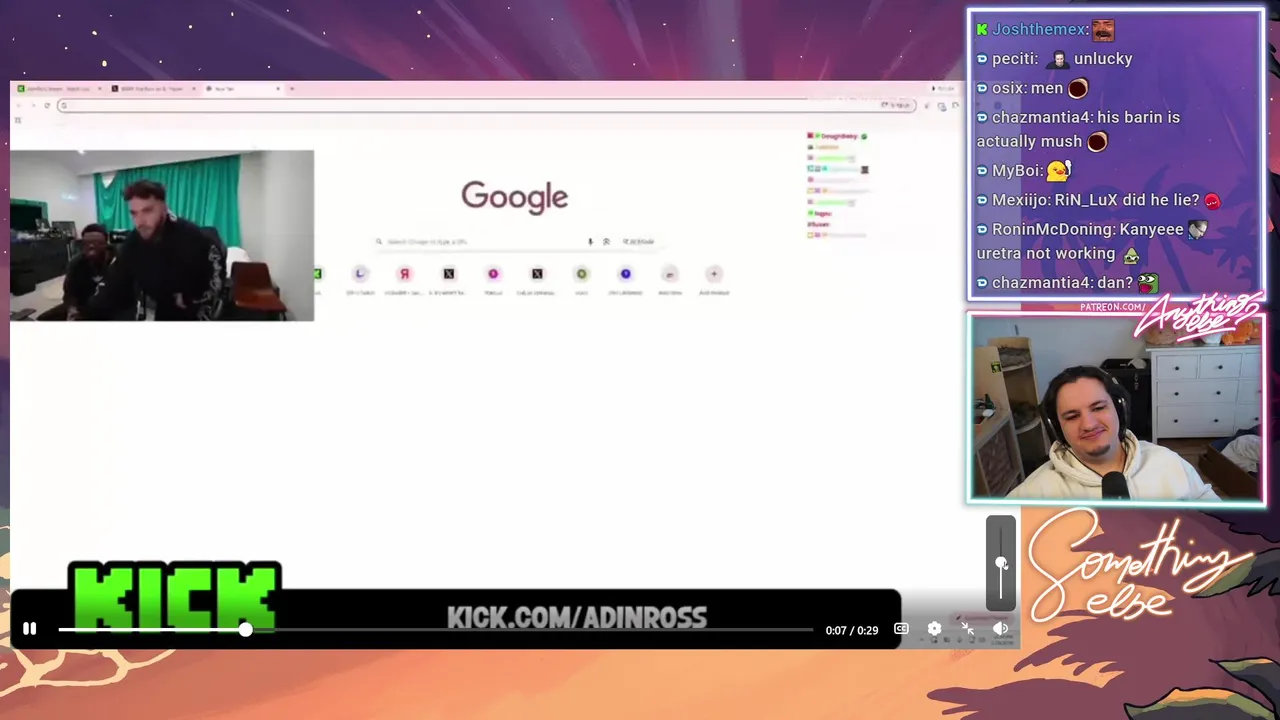
Task: Click the streamer's facecam in the pink frame
Action: pyautogui.click(x=1116, y=408)
